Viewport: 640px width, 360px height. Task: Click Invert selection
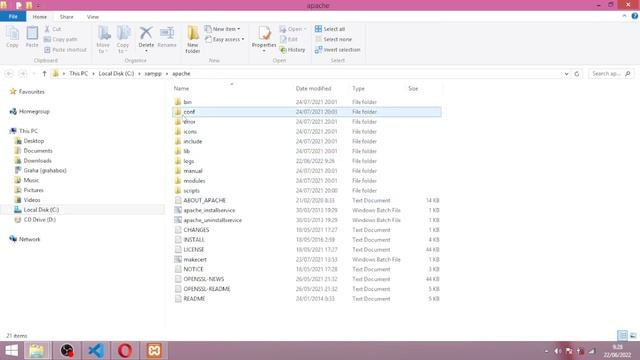pos(338,50)
